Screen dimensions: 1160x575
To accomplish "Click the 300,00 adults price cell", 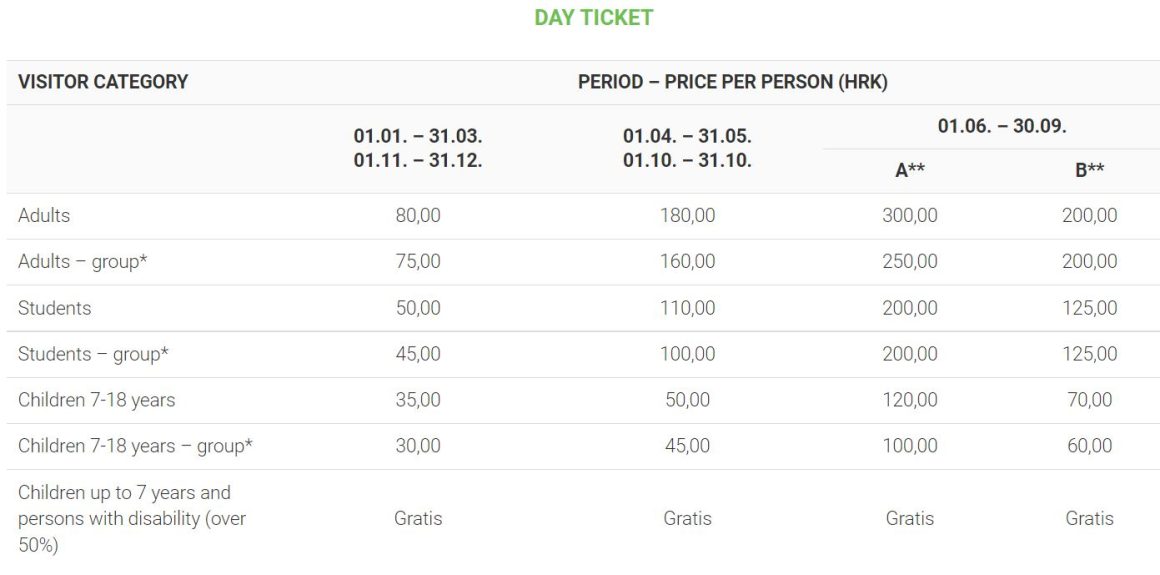I will click(x=909, y=216).
